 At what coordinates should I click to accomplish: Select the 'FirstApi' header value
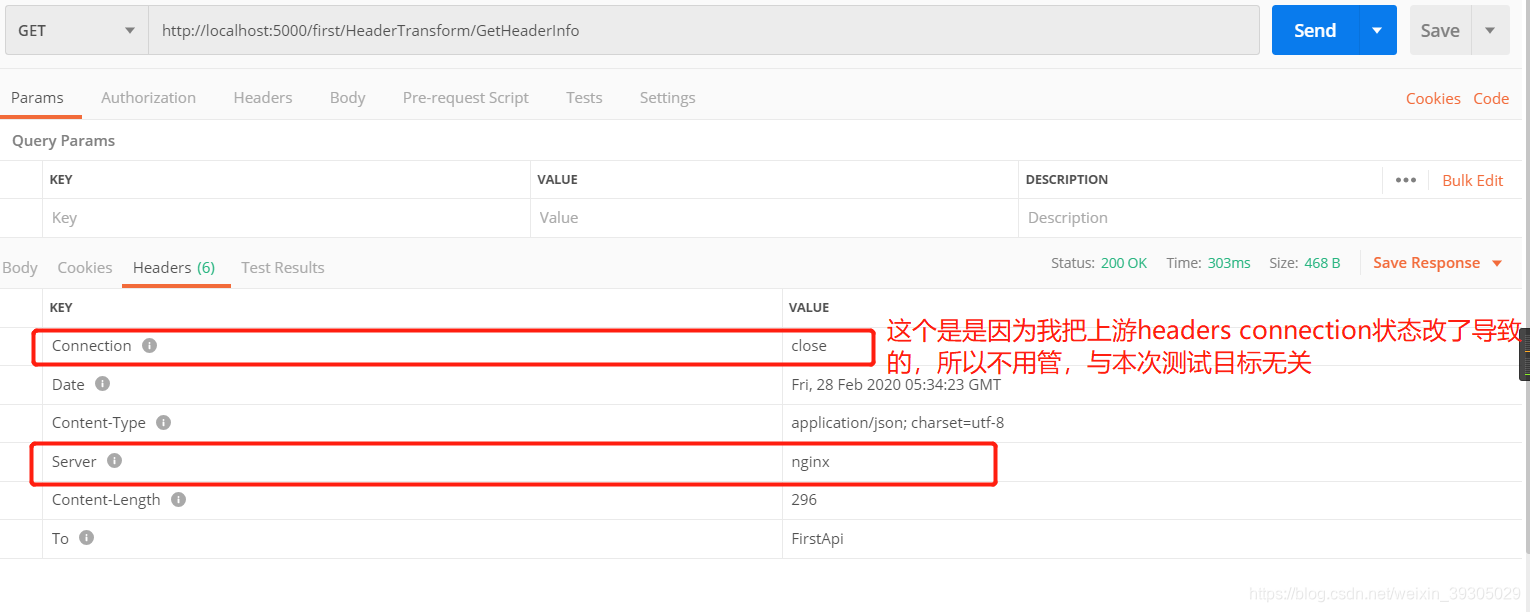pos(817,538)
